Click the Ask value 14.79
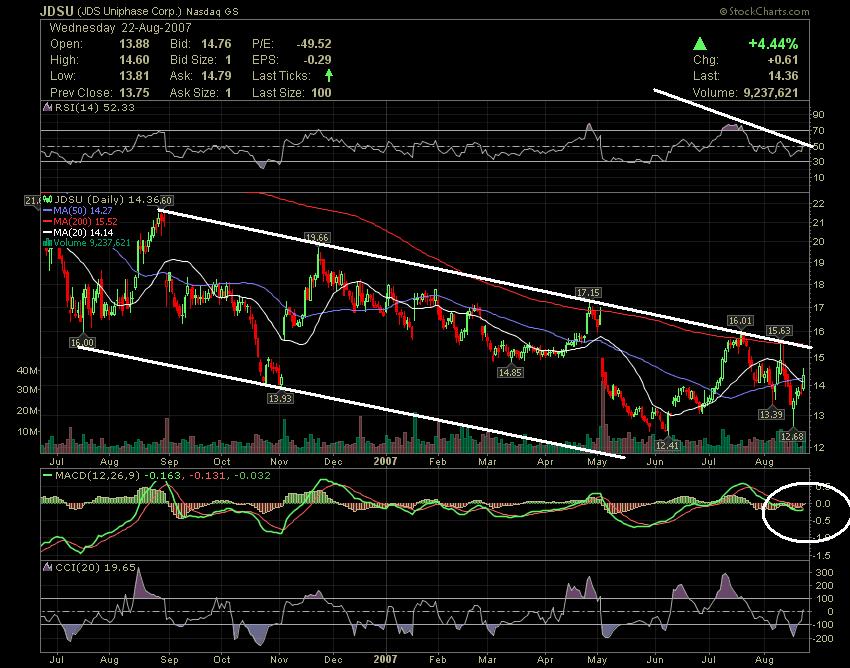 216,76
